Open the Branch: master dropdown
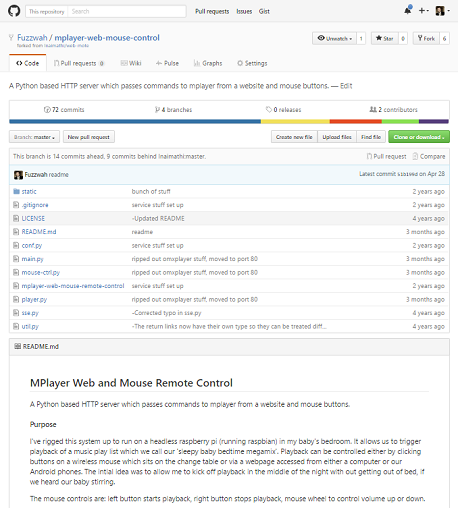This screenshot has height=508, width=458. (x=34, y=137)
